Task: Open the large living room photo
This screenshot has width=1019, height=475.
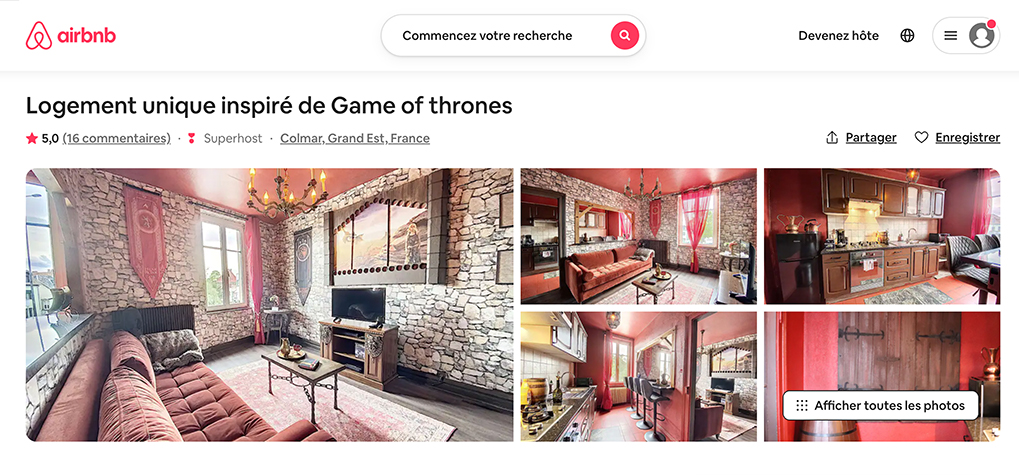Action: pos(269,305)
